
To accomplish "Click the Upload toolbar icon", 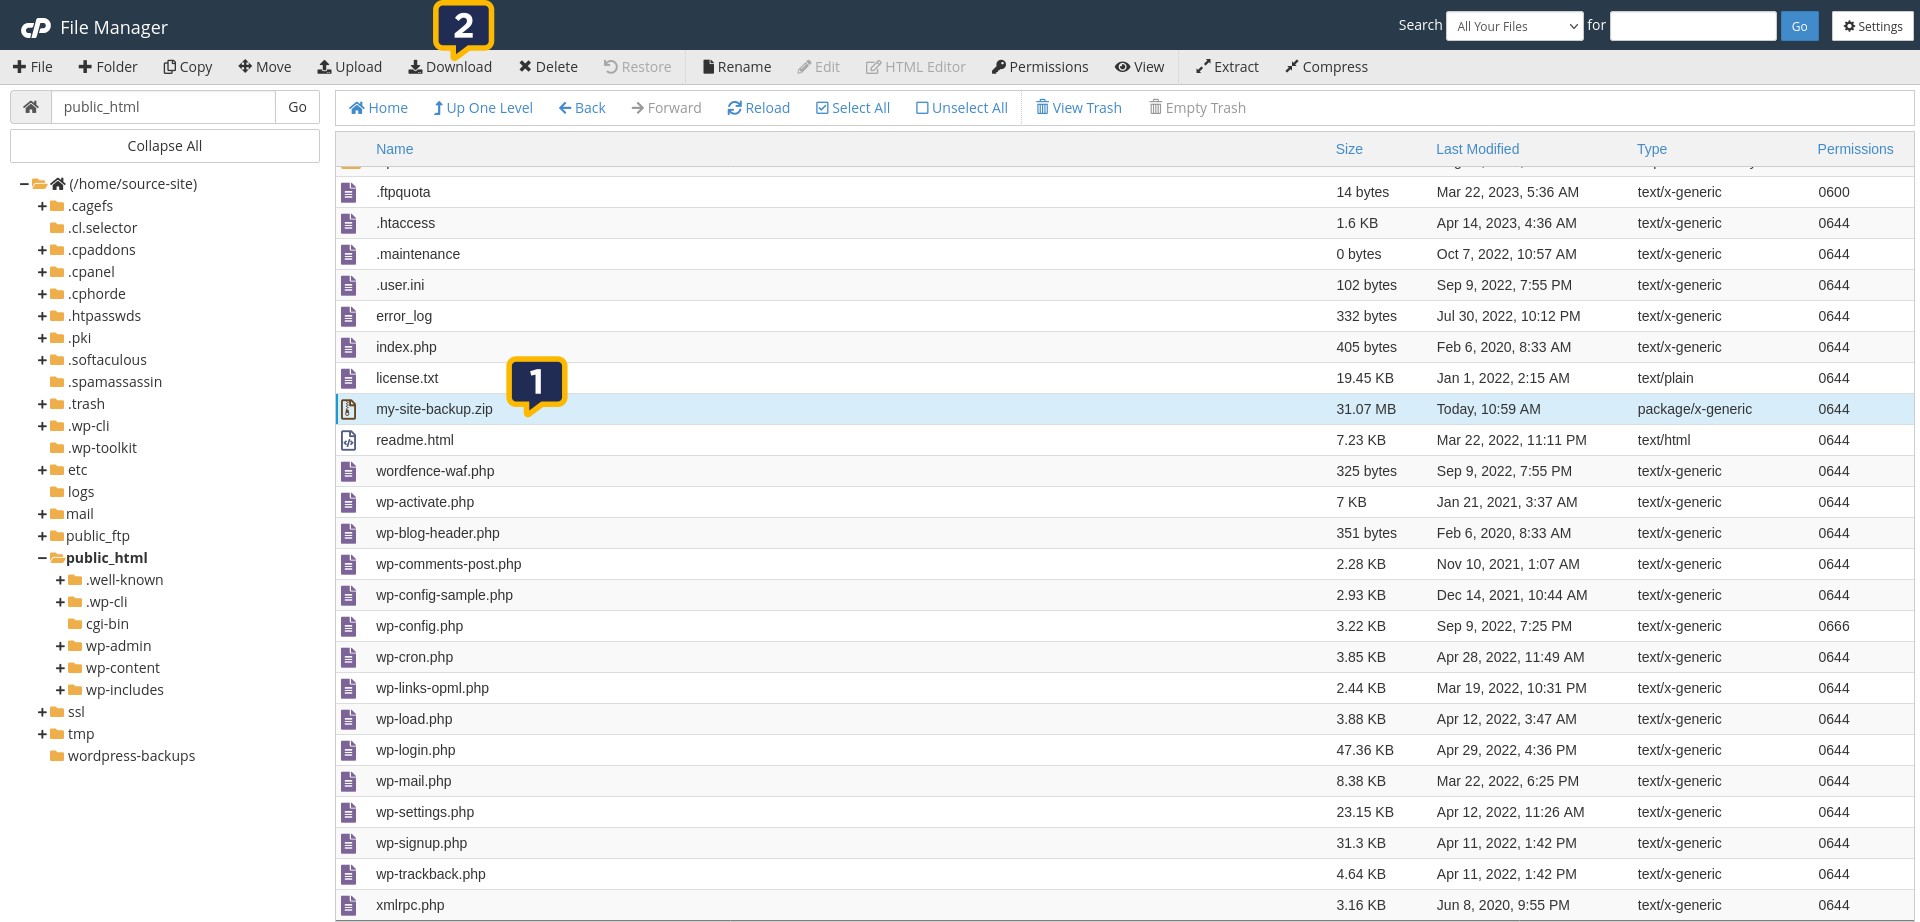I will click(x=325, y=67).
